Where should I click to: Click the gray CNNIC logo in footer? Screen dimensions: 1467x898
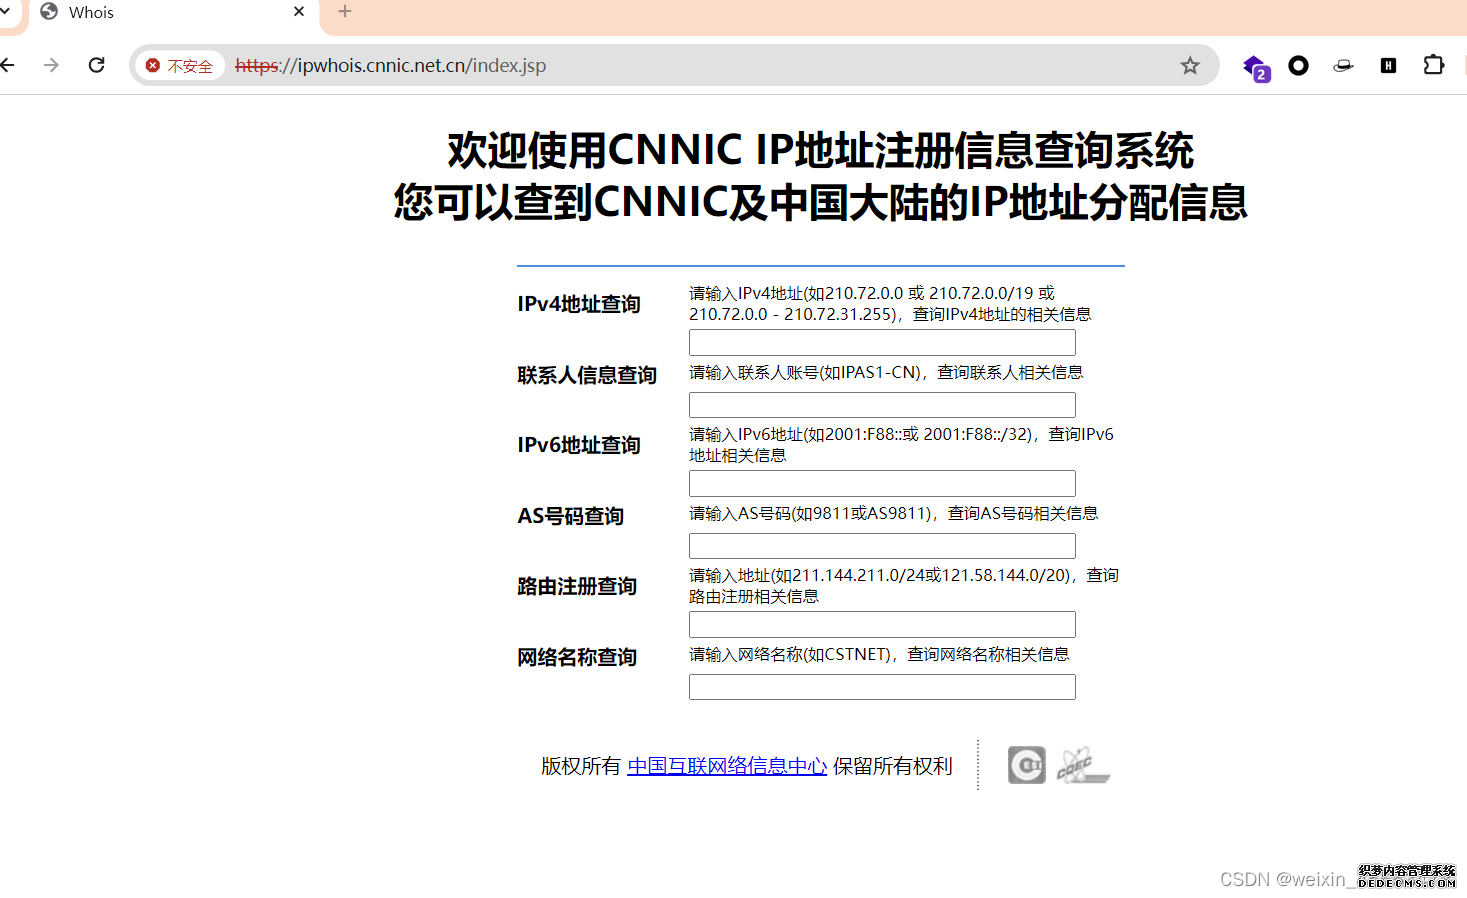pos(1026,765)
